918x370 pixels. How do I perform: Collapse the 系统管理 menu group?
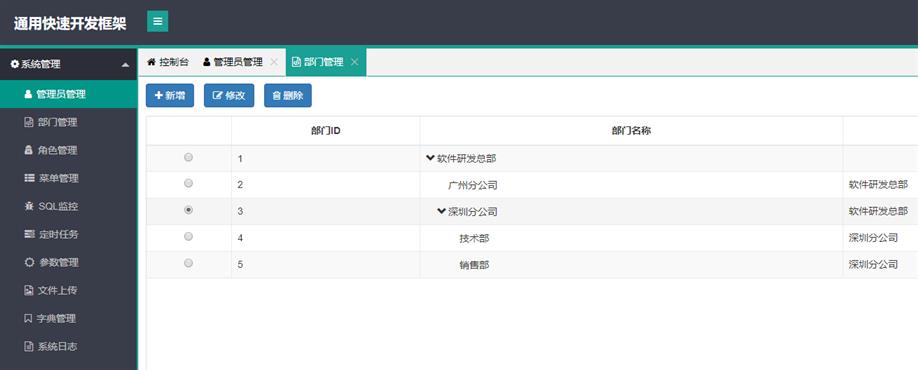click(x=68, y=64)
